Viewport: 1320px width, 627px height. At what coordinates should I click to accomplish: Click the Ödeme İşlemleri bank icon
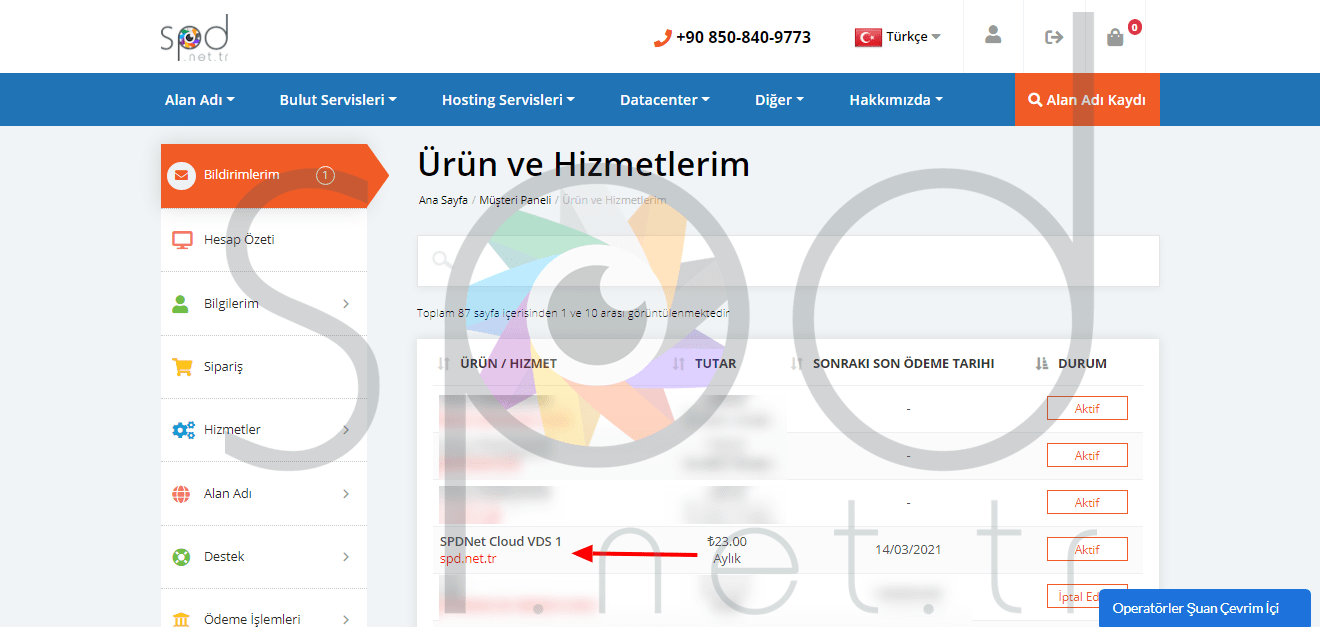tap(181, 617)
